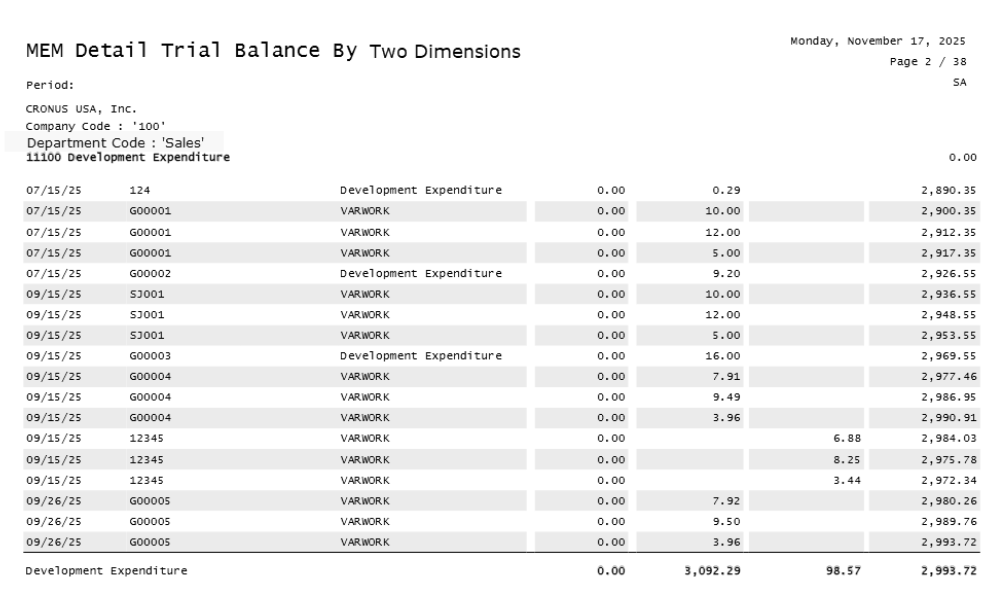Click document G00004 in the 2,977.46 row
The height and width of the screenshot is (591, 995).
click(150, 376)
